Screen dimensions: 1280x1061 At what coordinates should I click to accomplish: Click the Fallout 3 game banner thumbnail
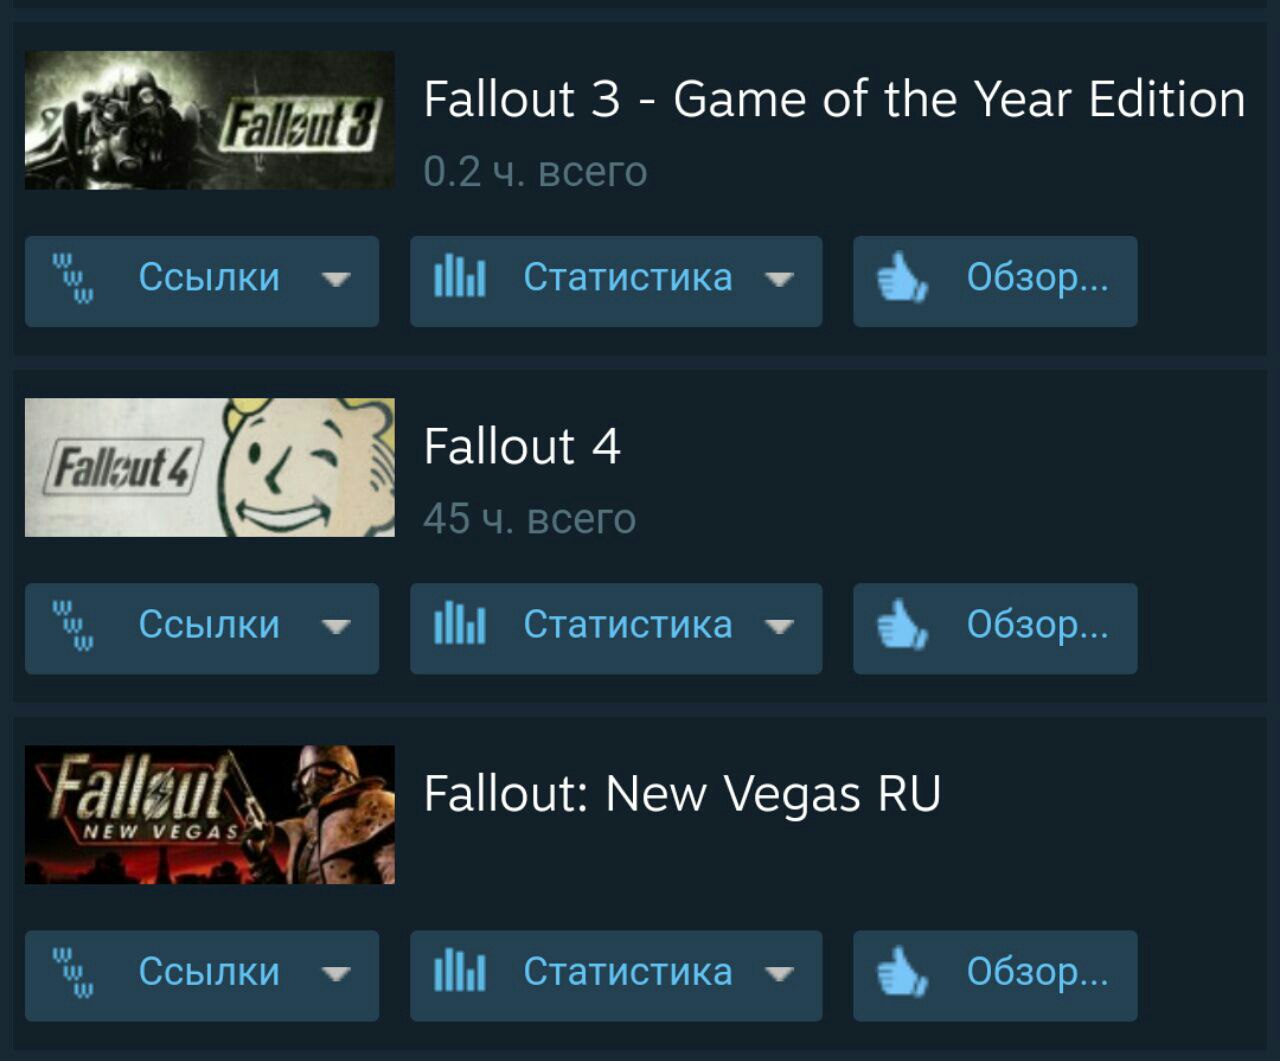[210, 120]
